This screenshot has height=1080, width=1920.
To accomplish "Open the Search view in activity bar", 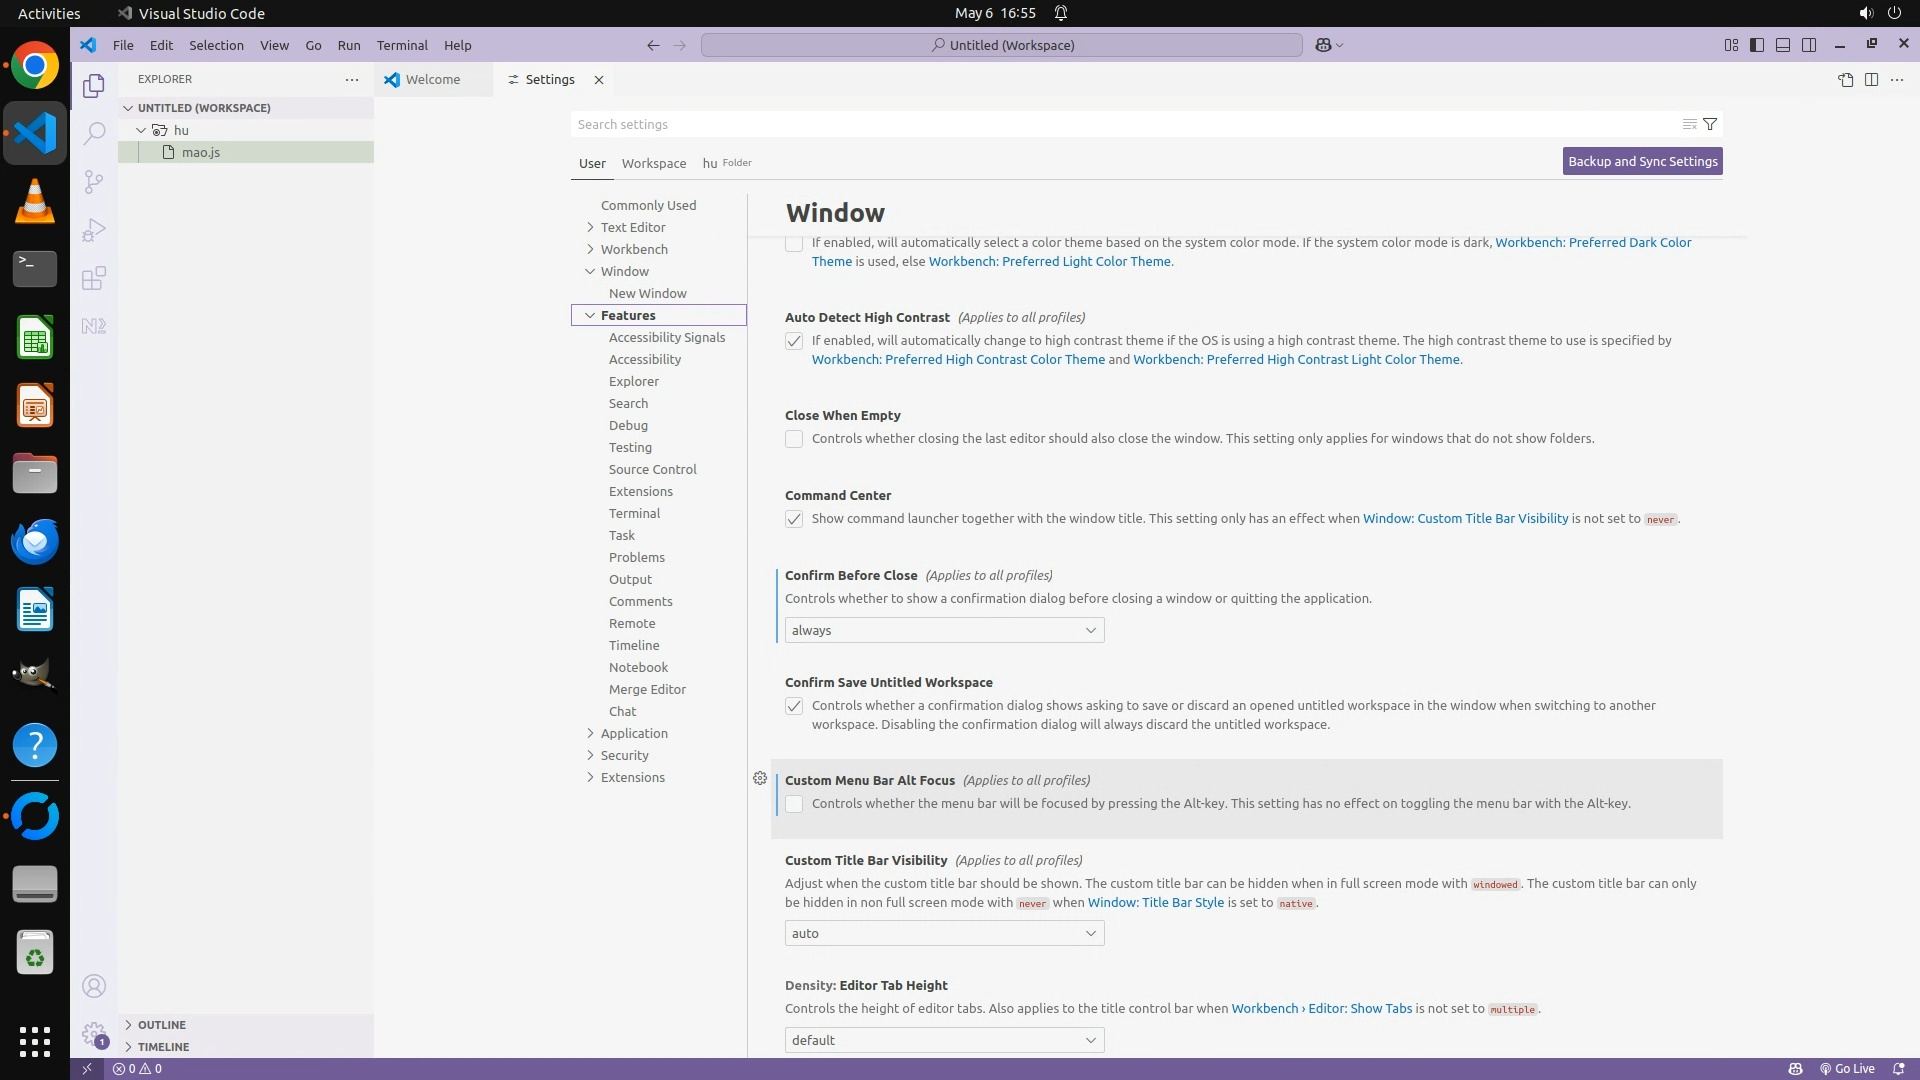I will coord(94,133).
